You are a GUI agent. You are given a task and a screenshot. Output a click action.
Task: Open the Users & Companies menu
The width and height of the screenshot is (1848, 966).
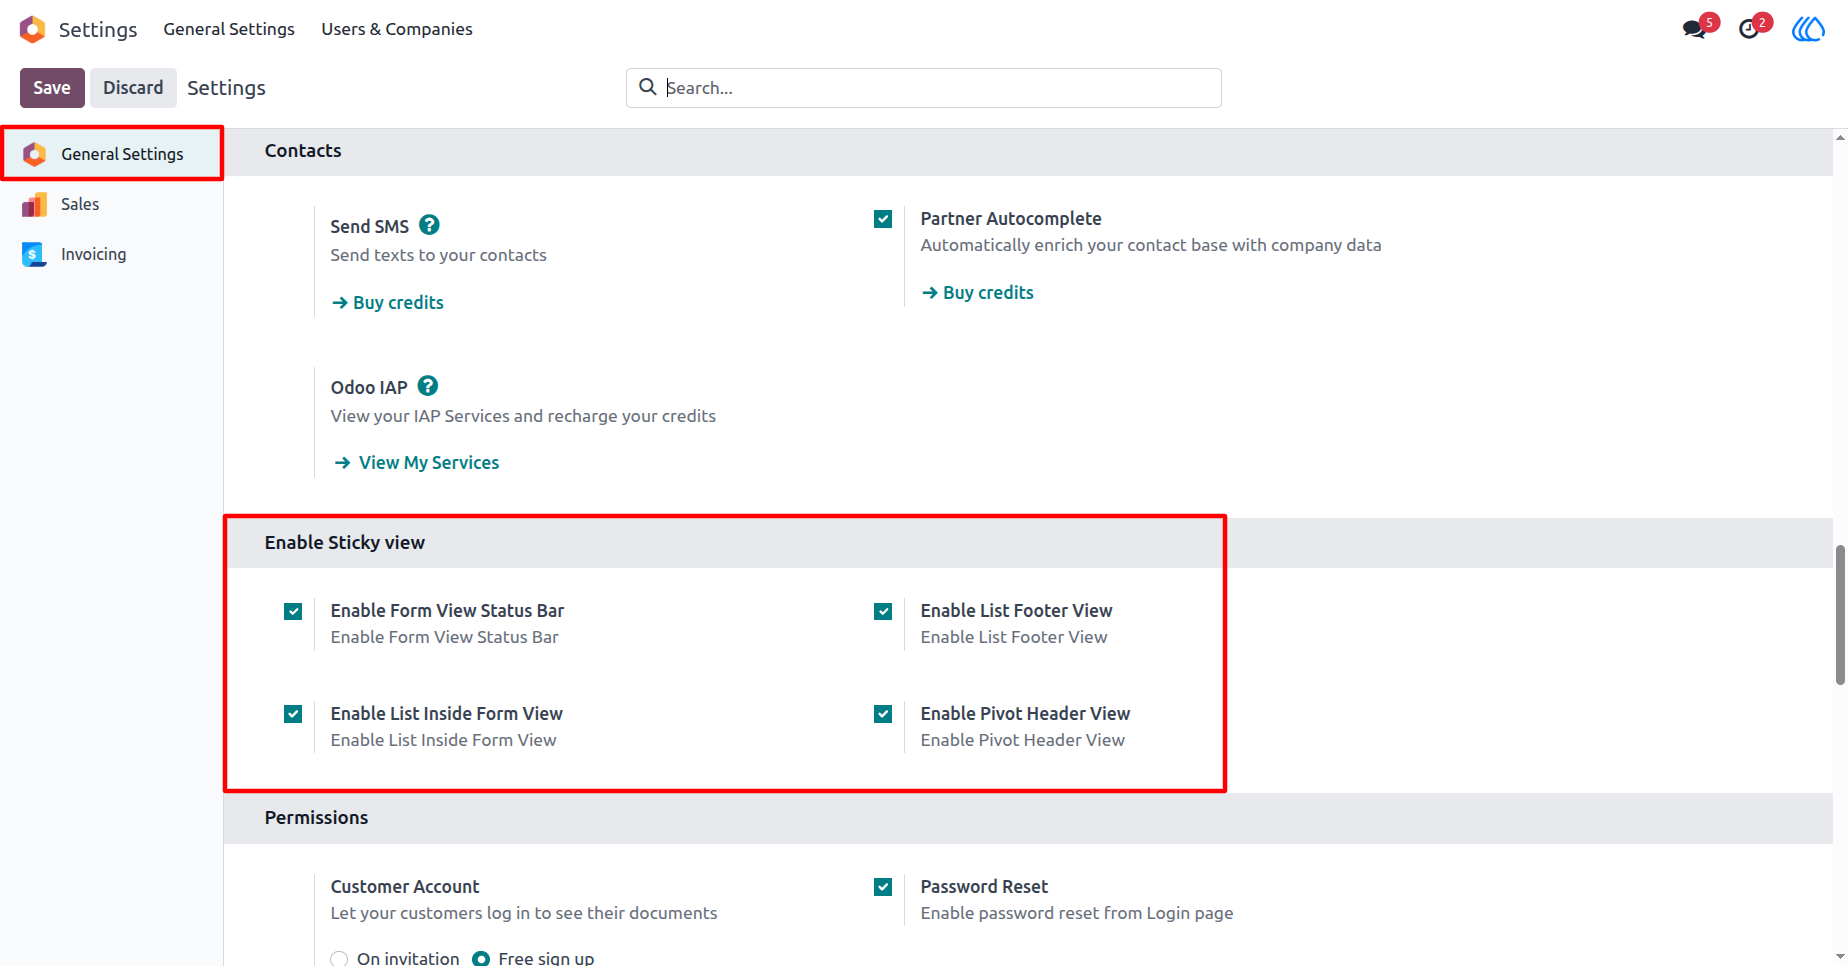(x=397, y=29)
